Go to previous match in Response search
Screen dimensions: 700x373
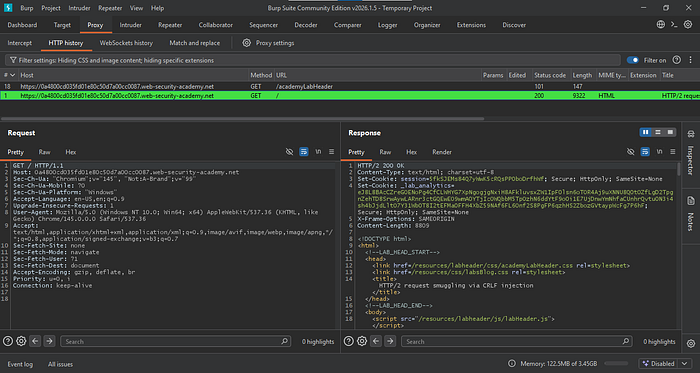click(376, 341)
